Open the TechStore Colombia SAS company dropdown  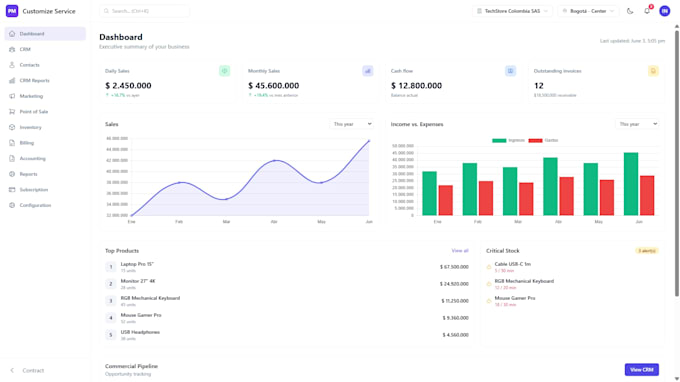tap(512, 11)
